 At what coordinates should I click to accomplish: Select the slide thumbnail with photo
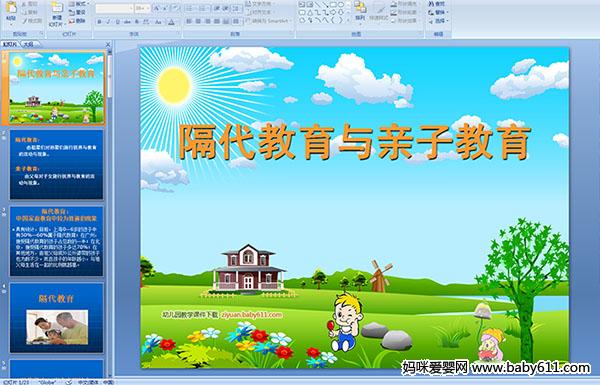tap(57, 318)
